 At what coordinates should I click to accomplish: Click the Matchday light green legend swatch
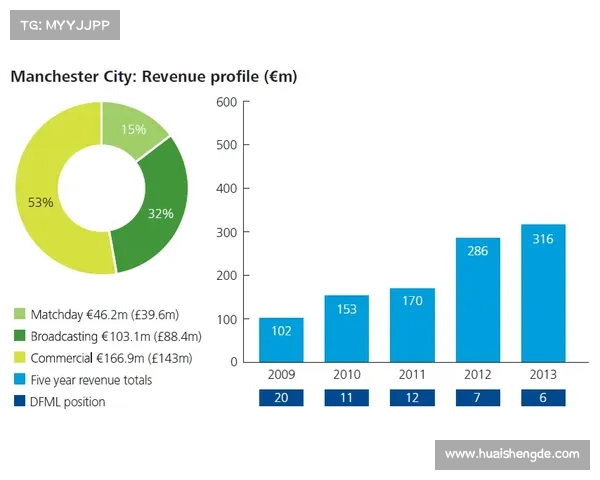pyautogui.click(x=20, y=314)
